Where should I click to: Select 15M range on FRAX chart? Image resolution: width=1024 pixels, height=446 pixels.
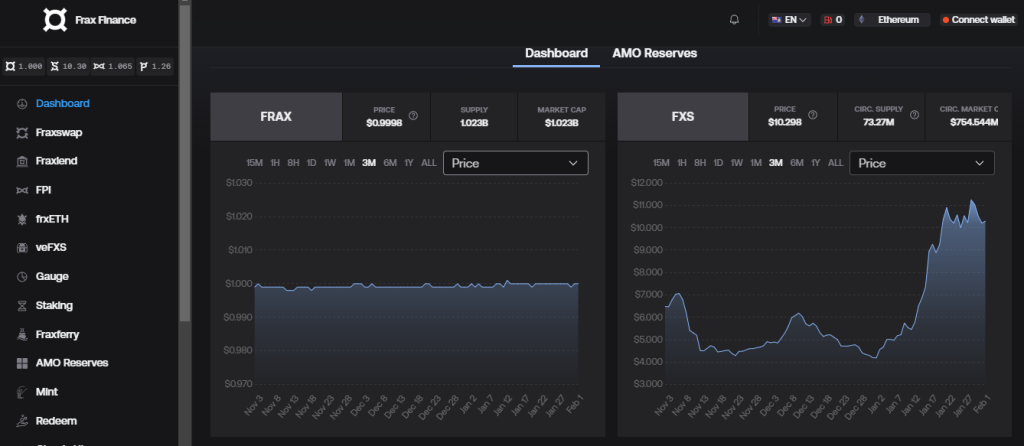tap(254, 163)
